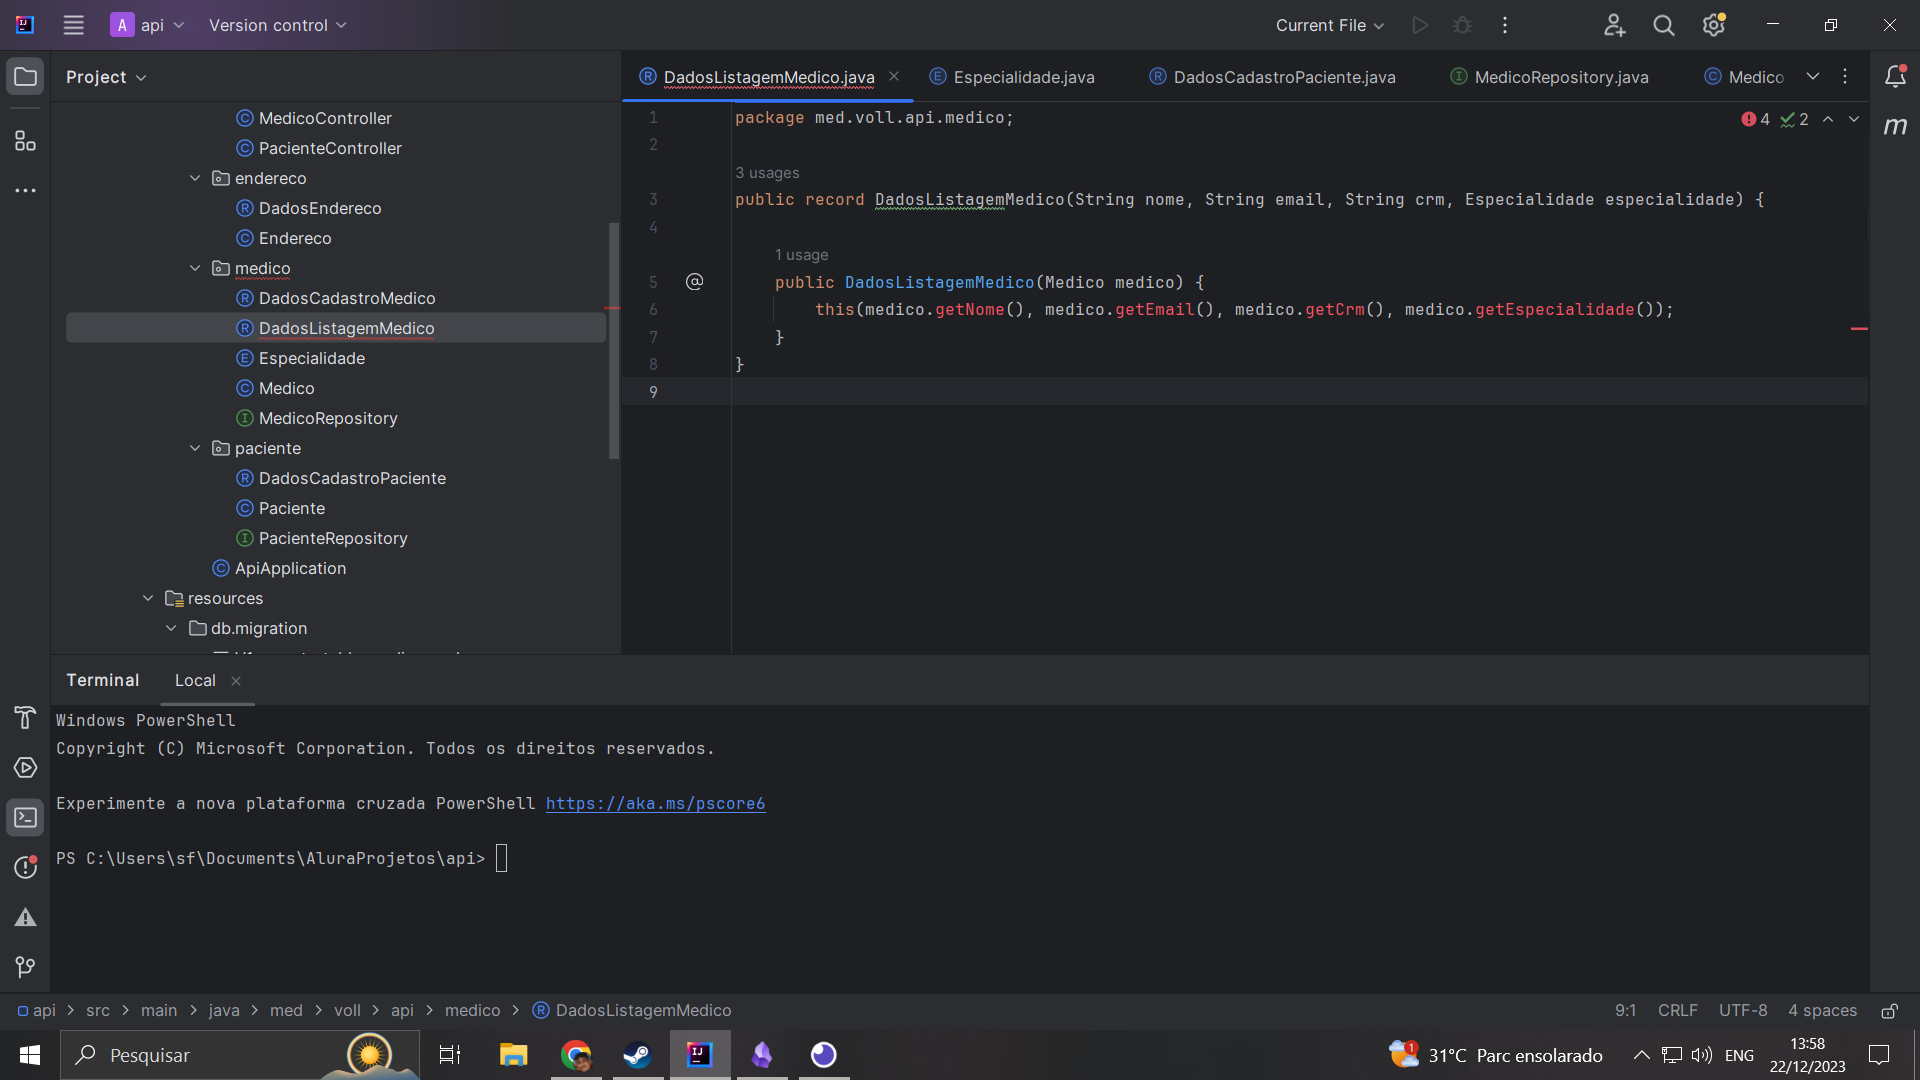Select PacienteRepository in project tree

[333, 538]
